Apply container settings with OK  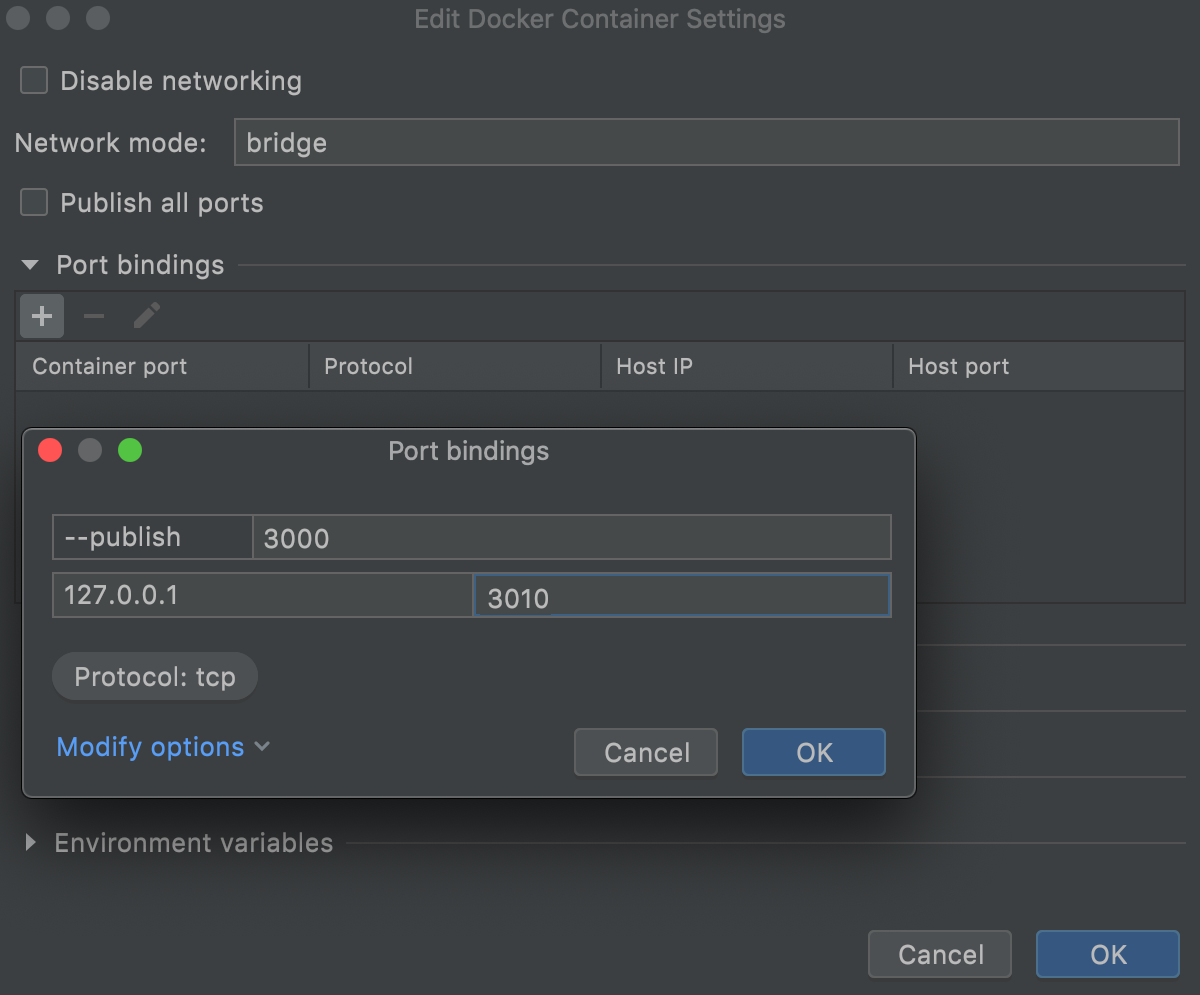pyautogui.click(x=1107, y=954)
